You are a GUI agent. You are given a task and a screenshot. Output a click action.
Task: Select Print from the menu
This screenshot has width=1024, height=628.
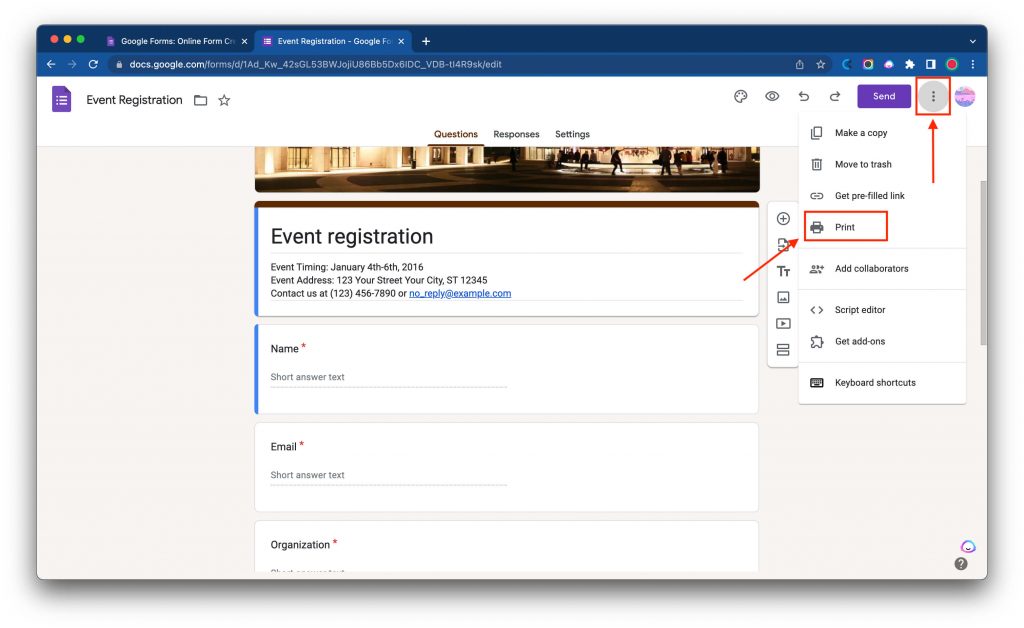846,226
